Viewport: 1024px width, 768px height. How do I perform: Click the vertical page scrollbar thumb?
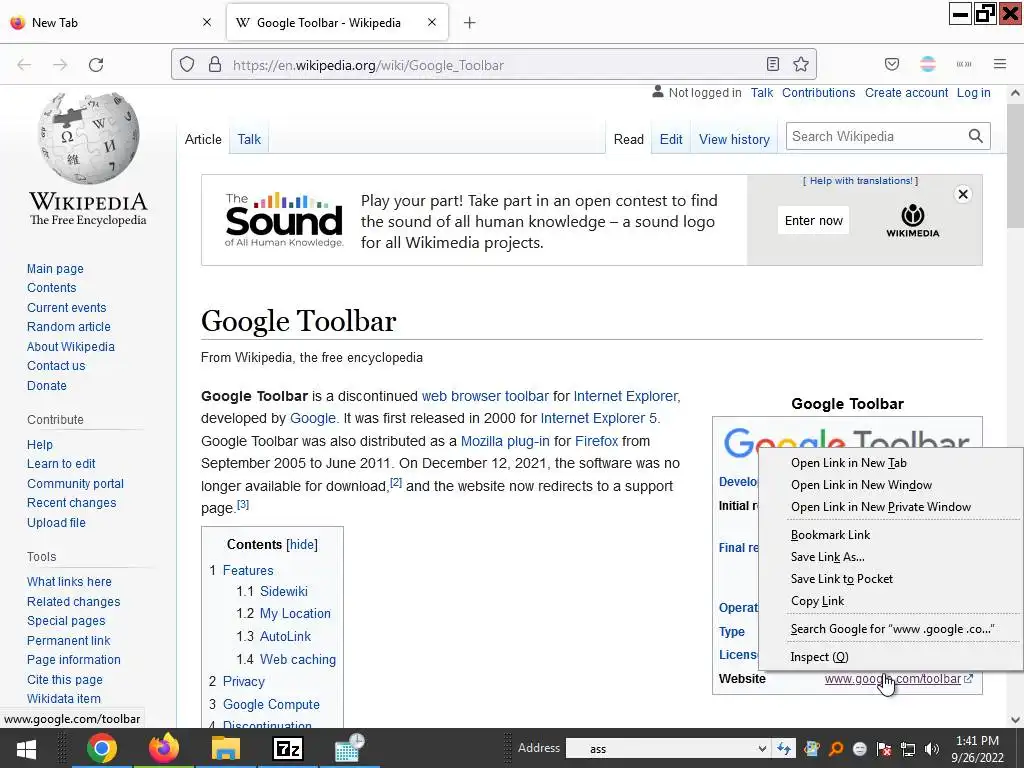(x=1015, y=165)
